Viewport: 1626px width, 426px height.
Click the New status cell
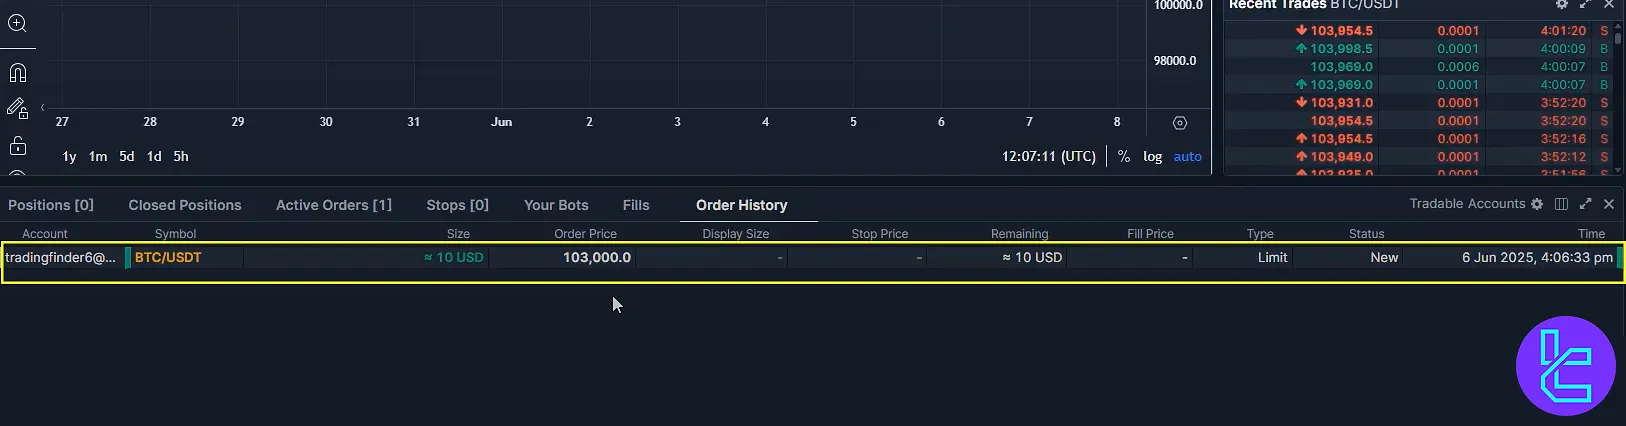pyautogui.click(x=1385, y=257)
